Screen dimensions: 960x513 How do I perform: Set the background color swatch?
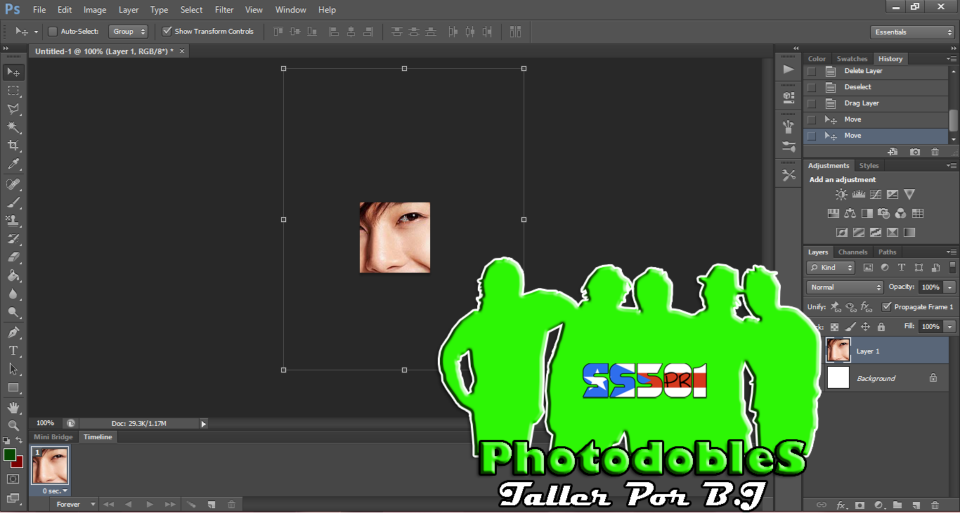[18, 463]
